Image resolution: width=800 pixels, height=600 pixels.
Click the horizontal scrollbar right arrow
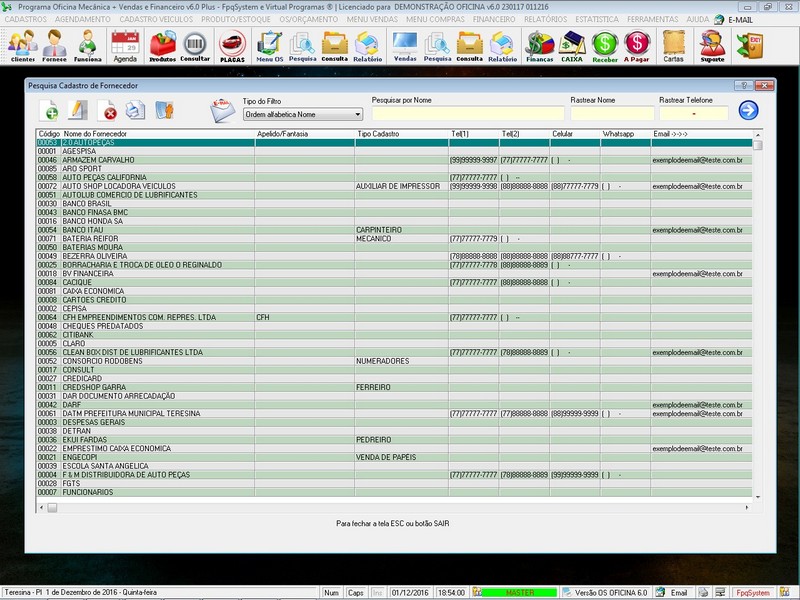[x=747, y=508]
